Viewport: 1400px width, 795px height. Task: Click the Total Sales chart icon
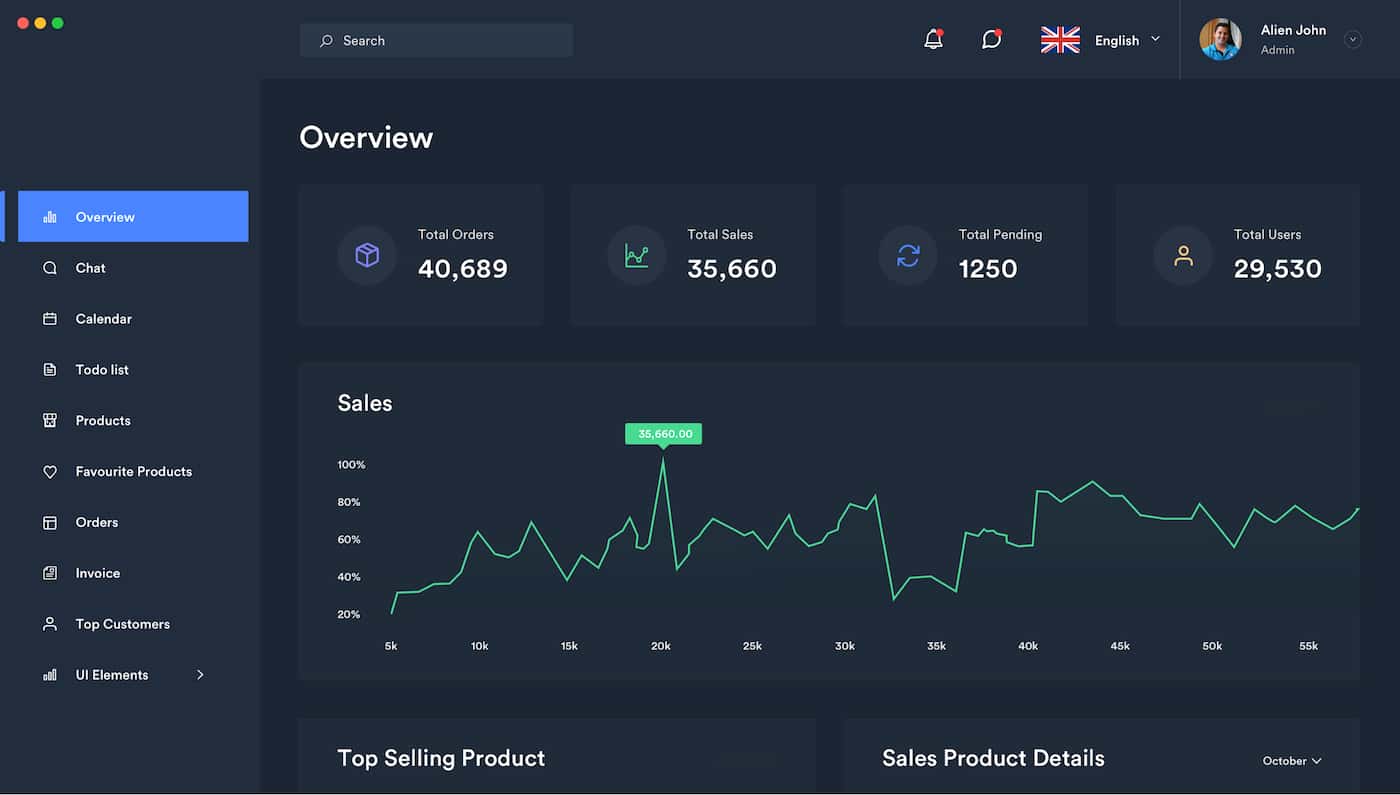(x=637, y=255)
